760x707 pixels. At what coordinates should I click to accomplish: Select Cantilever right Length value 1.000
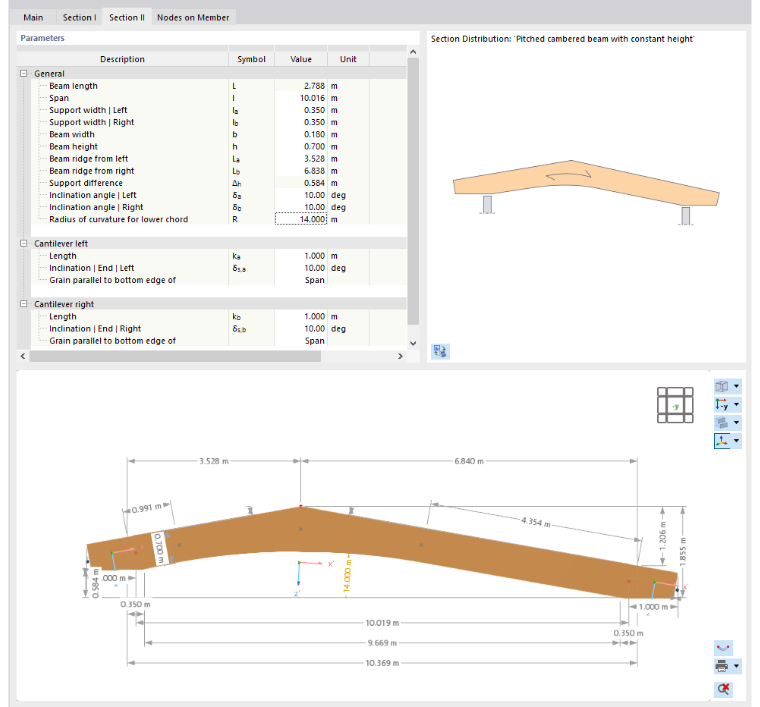pyautogui.click(x=301, y=316)
